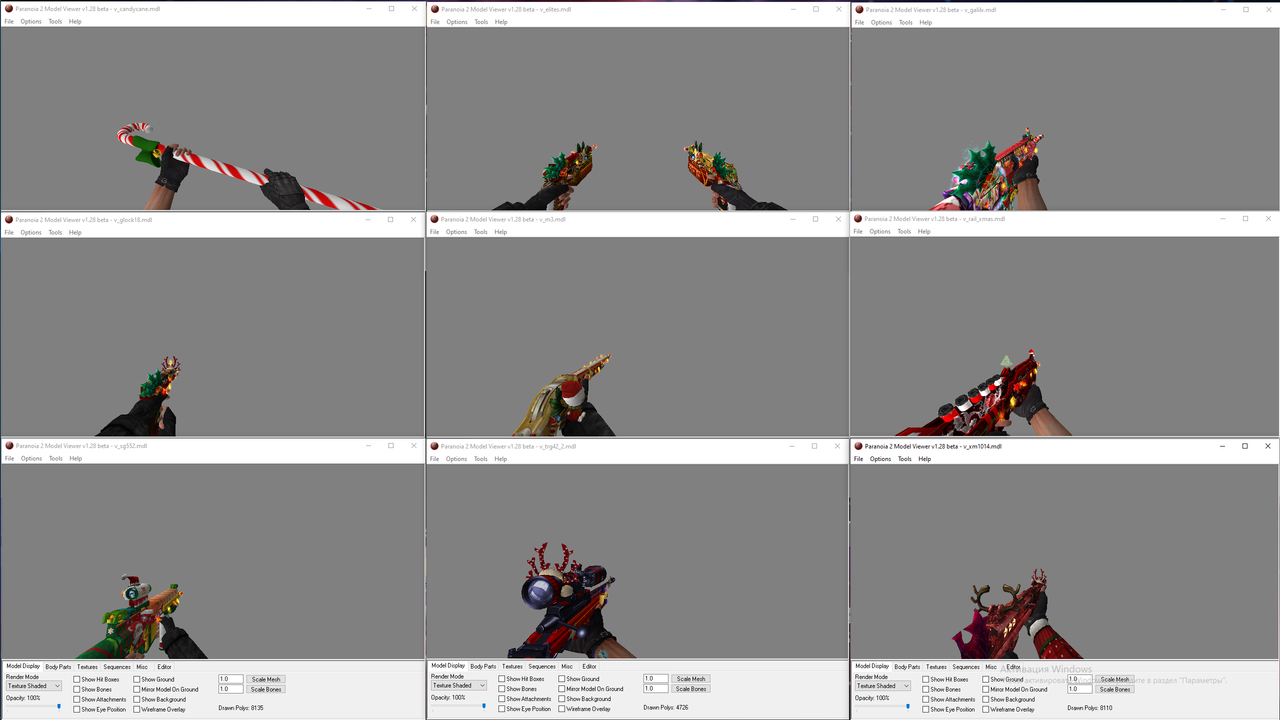The height and width of the screenshot is (720, 1280).
Task: Click the 'Drawn Polys: 8135' text
Action: tap(241, 708)
